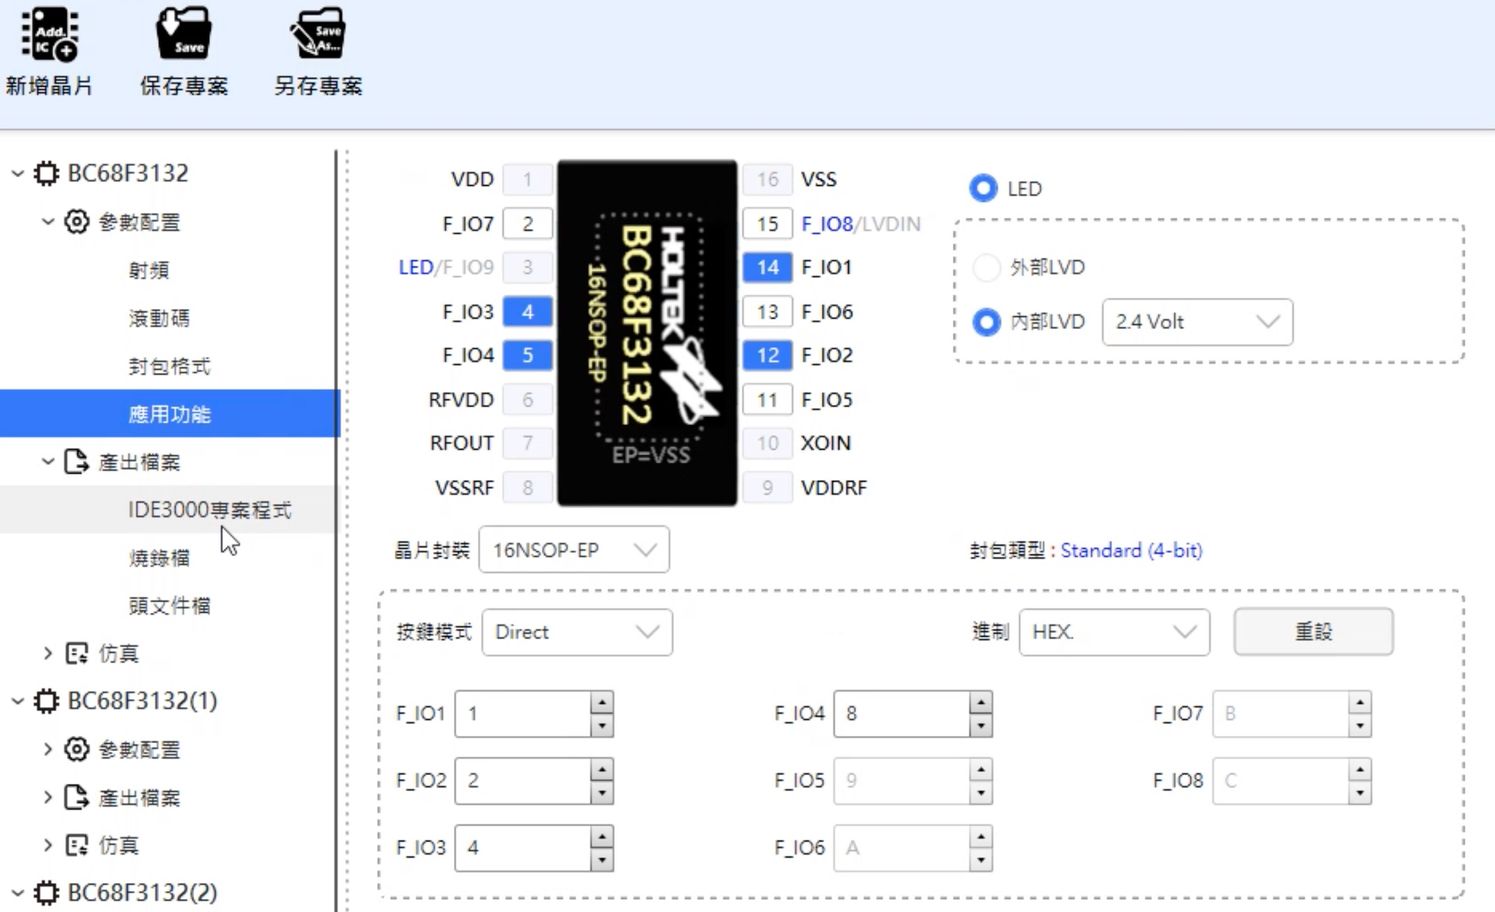1495x912 pixels.
Task: Toggle pin 11 F_IO5 on the chip
Action: tap(767, 400)
